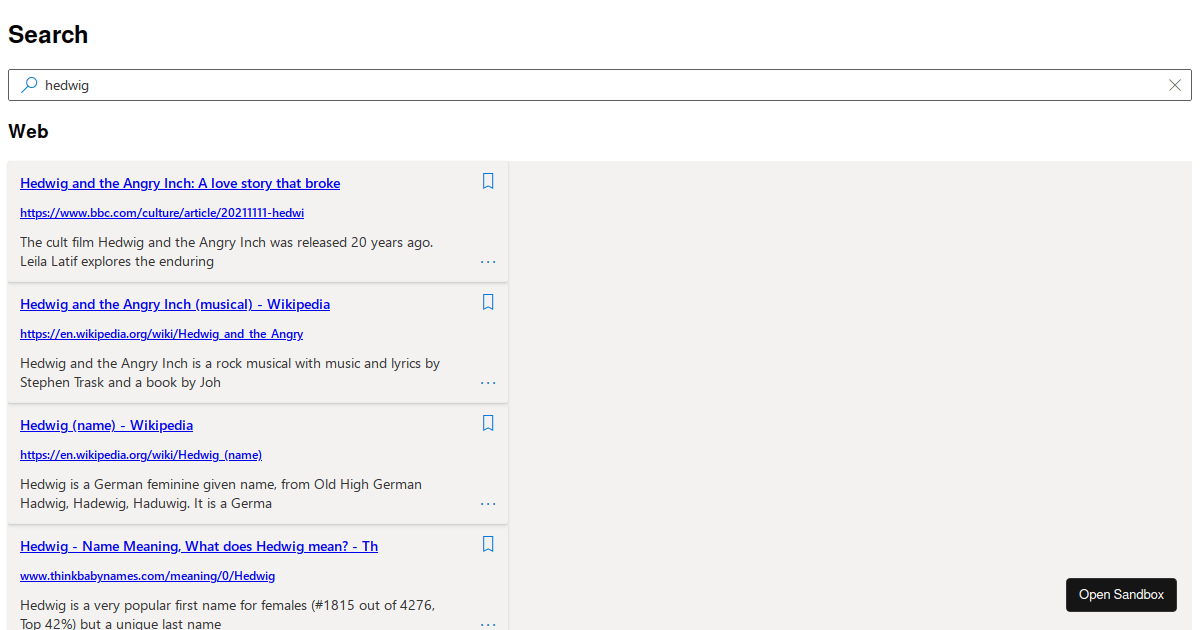
Task: Clear the search box with the X icon
Action: (1175, 85)
